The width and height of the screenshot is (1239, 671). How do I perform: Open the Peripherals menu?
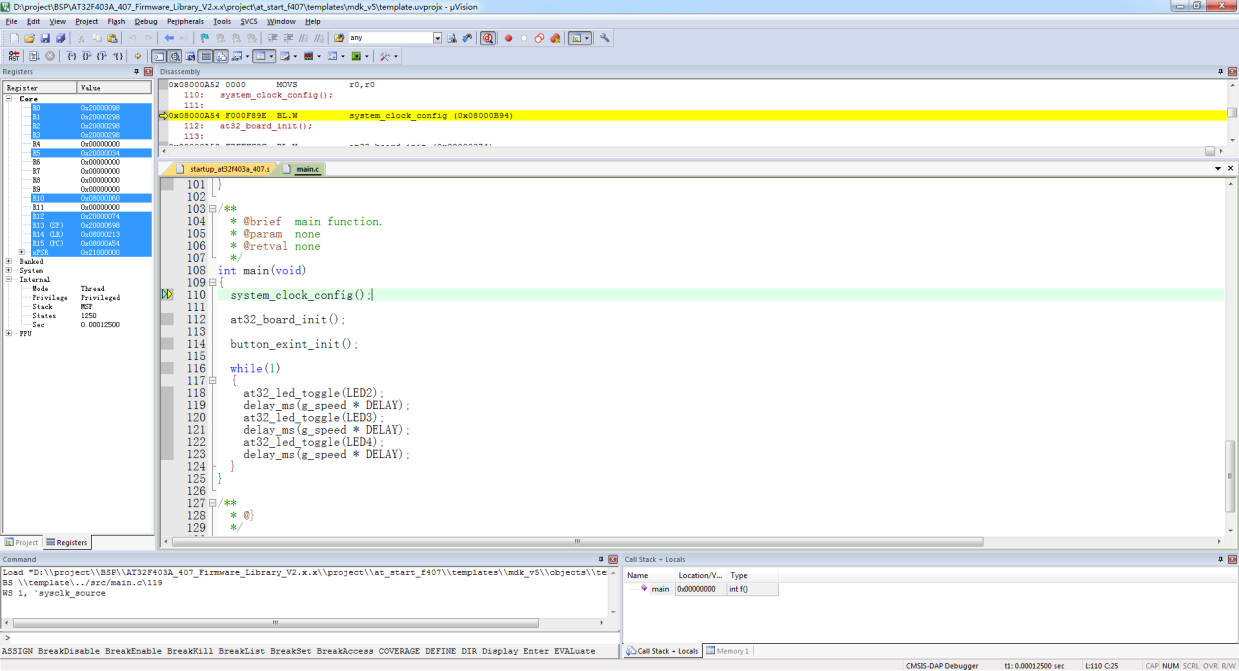click(185, 21)
